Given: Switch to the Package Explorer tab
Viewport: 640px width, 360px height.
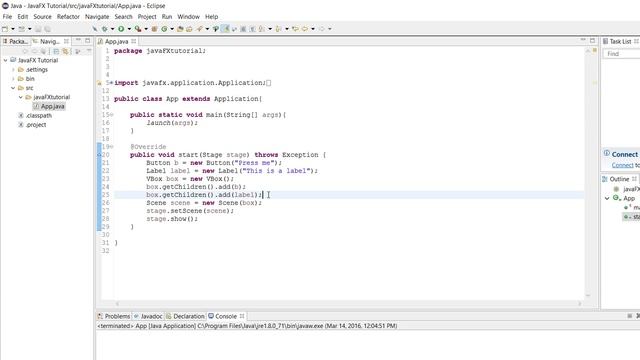Looking at the screenshot, I should (x=16, y=41).
